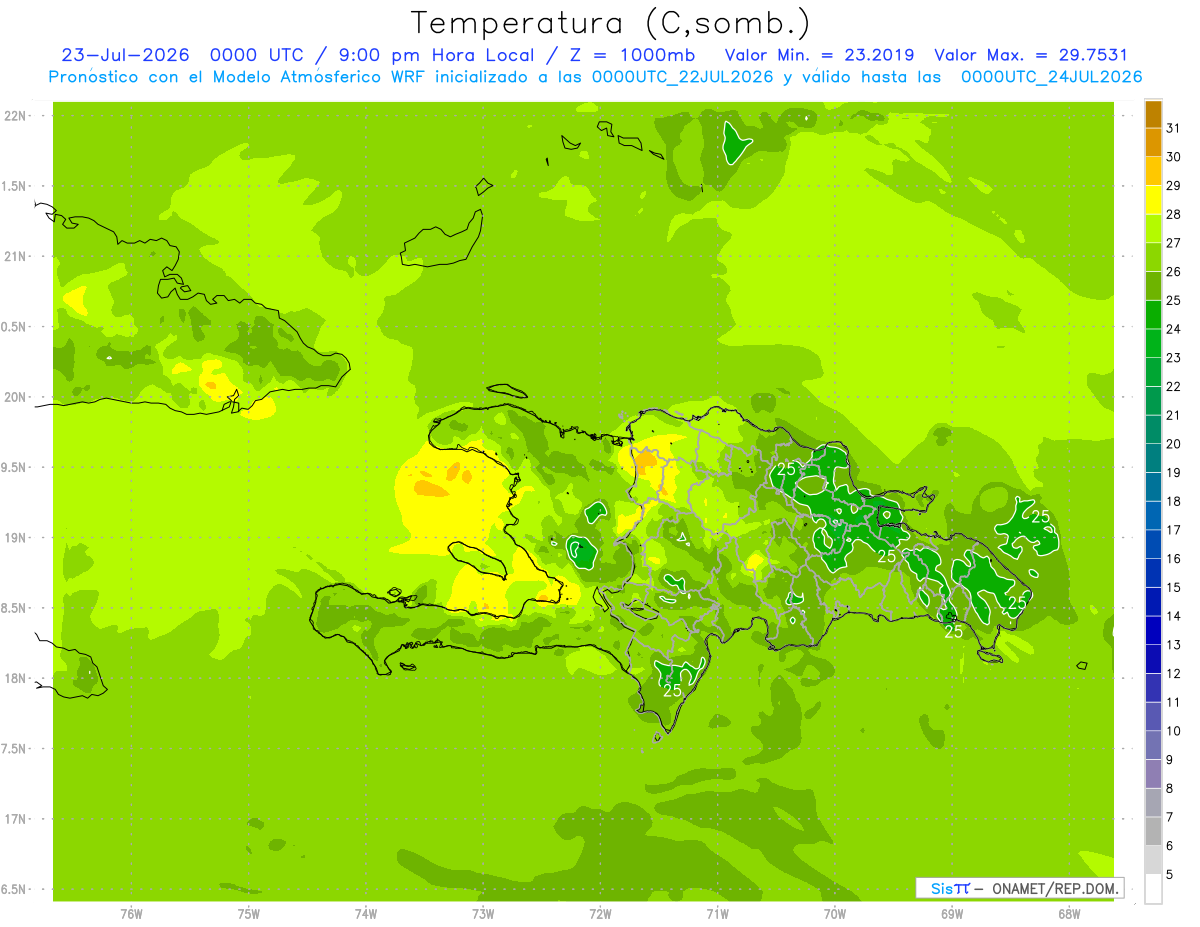Pick the teal swatch between 19 and 20
The height and width of the screenshot is (927, 1200).
[x=1153, y=458]
